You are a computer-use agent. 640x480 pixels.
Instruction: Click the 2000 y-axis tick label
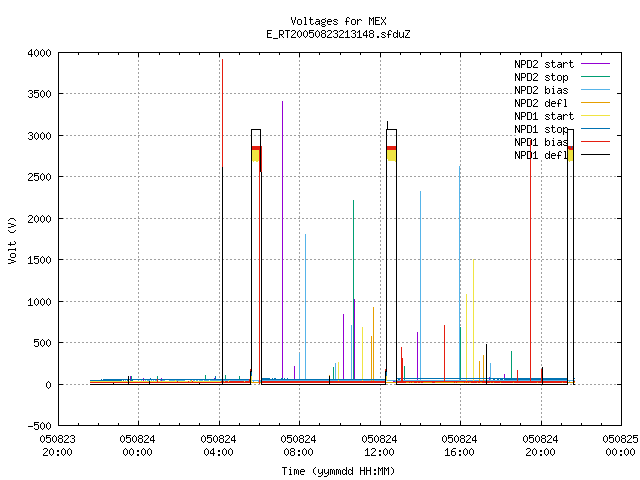click(x=39, y=219)
